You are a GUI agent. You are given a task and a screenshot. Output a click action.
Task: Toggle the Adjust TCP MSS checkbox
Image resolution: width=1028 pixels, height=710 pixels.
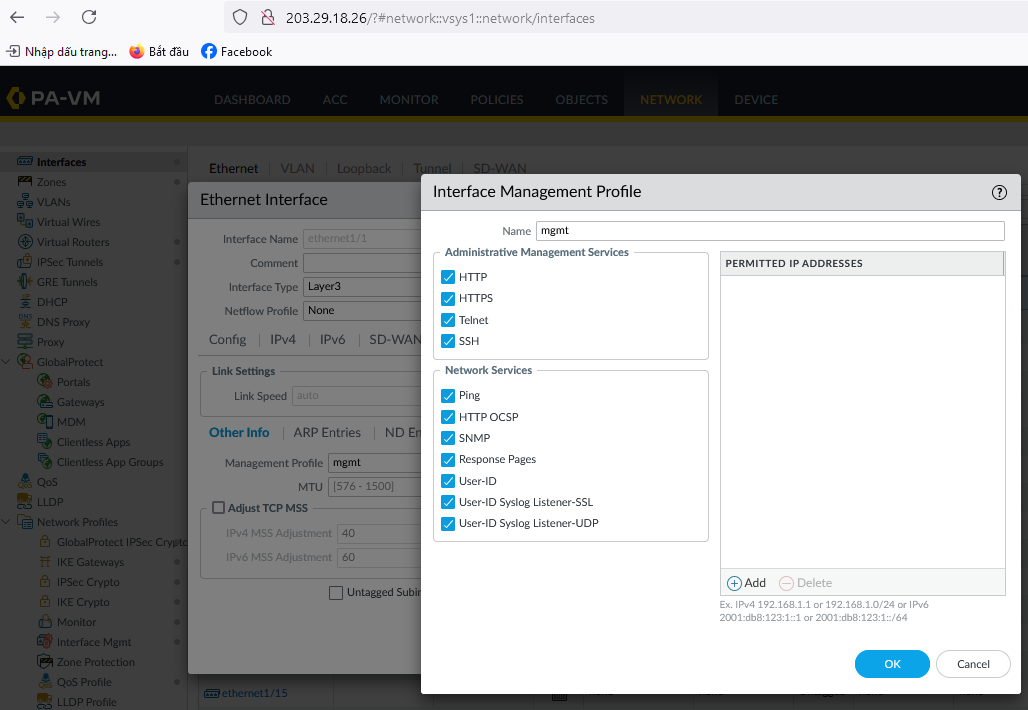point(219,508)
